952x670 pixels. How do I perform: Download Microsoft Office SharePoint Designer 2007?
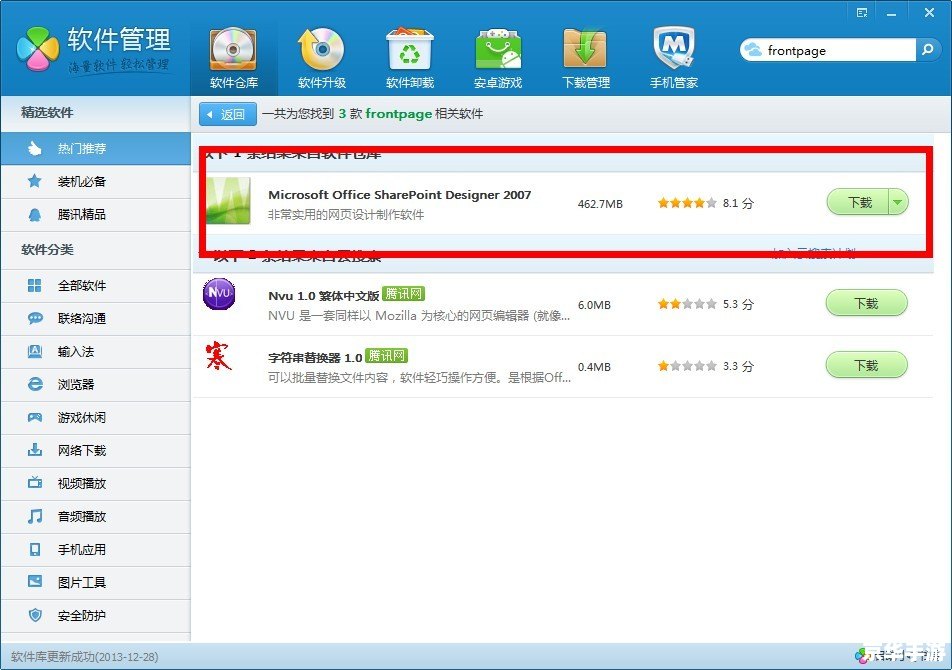pos(858,202)
